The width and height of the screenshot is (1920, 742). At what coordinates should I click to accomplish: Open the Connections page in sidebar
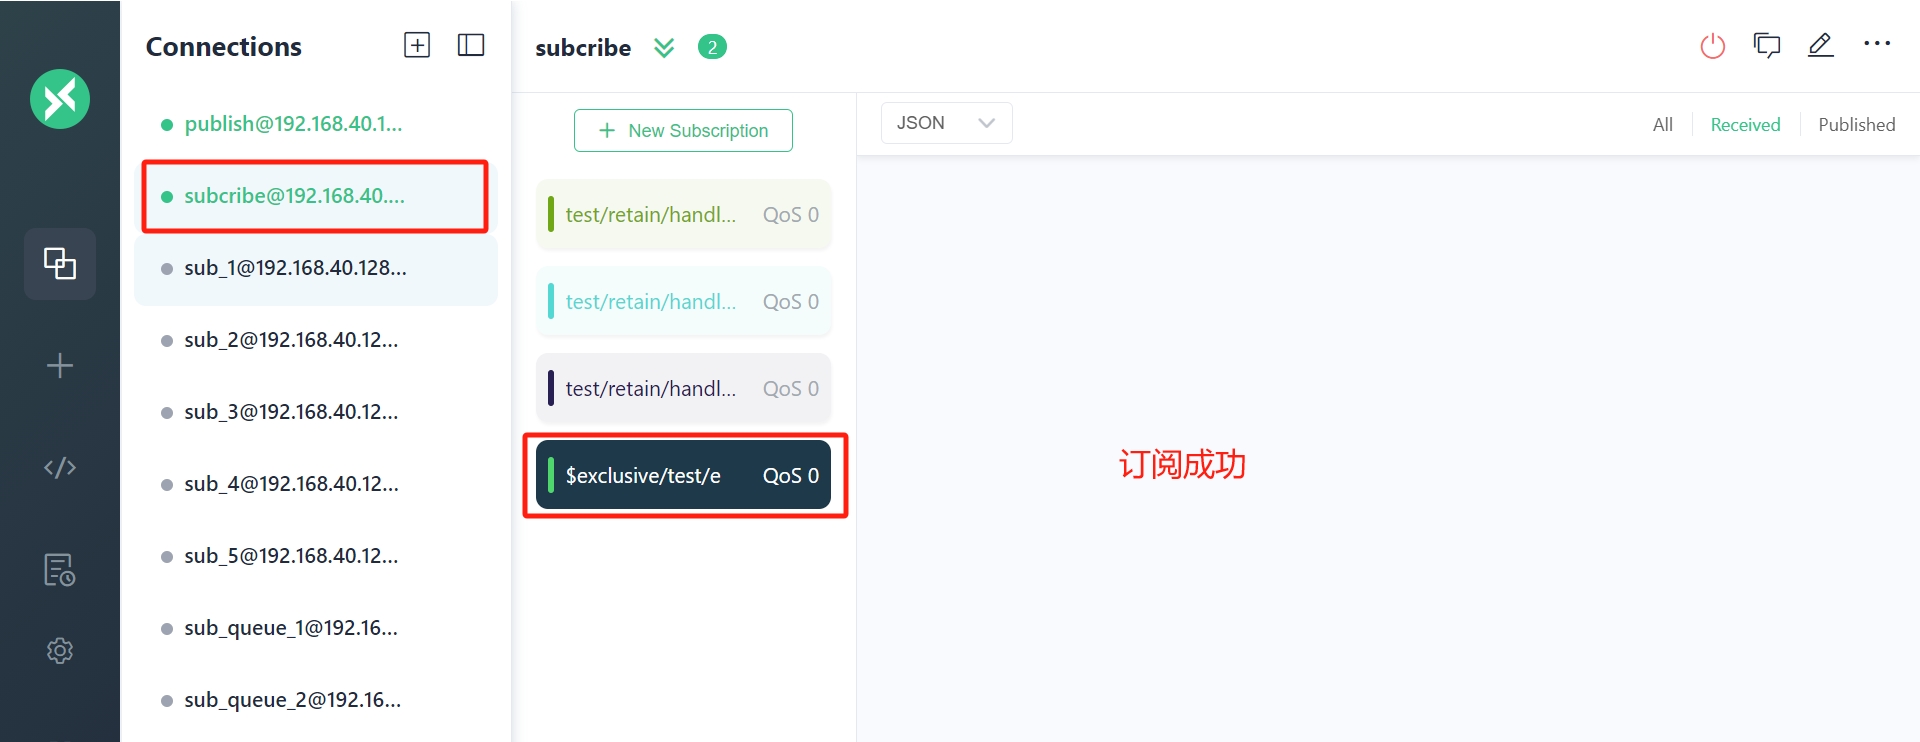60,264
